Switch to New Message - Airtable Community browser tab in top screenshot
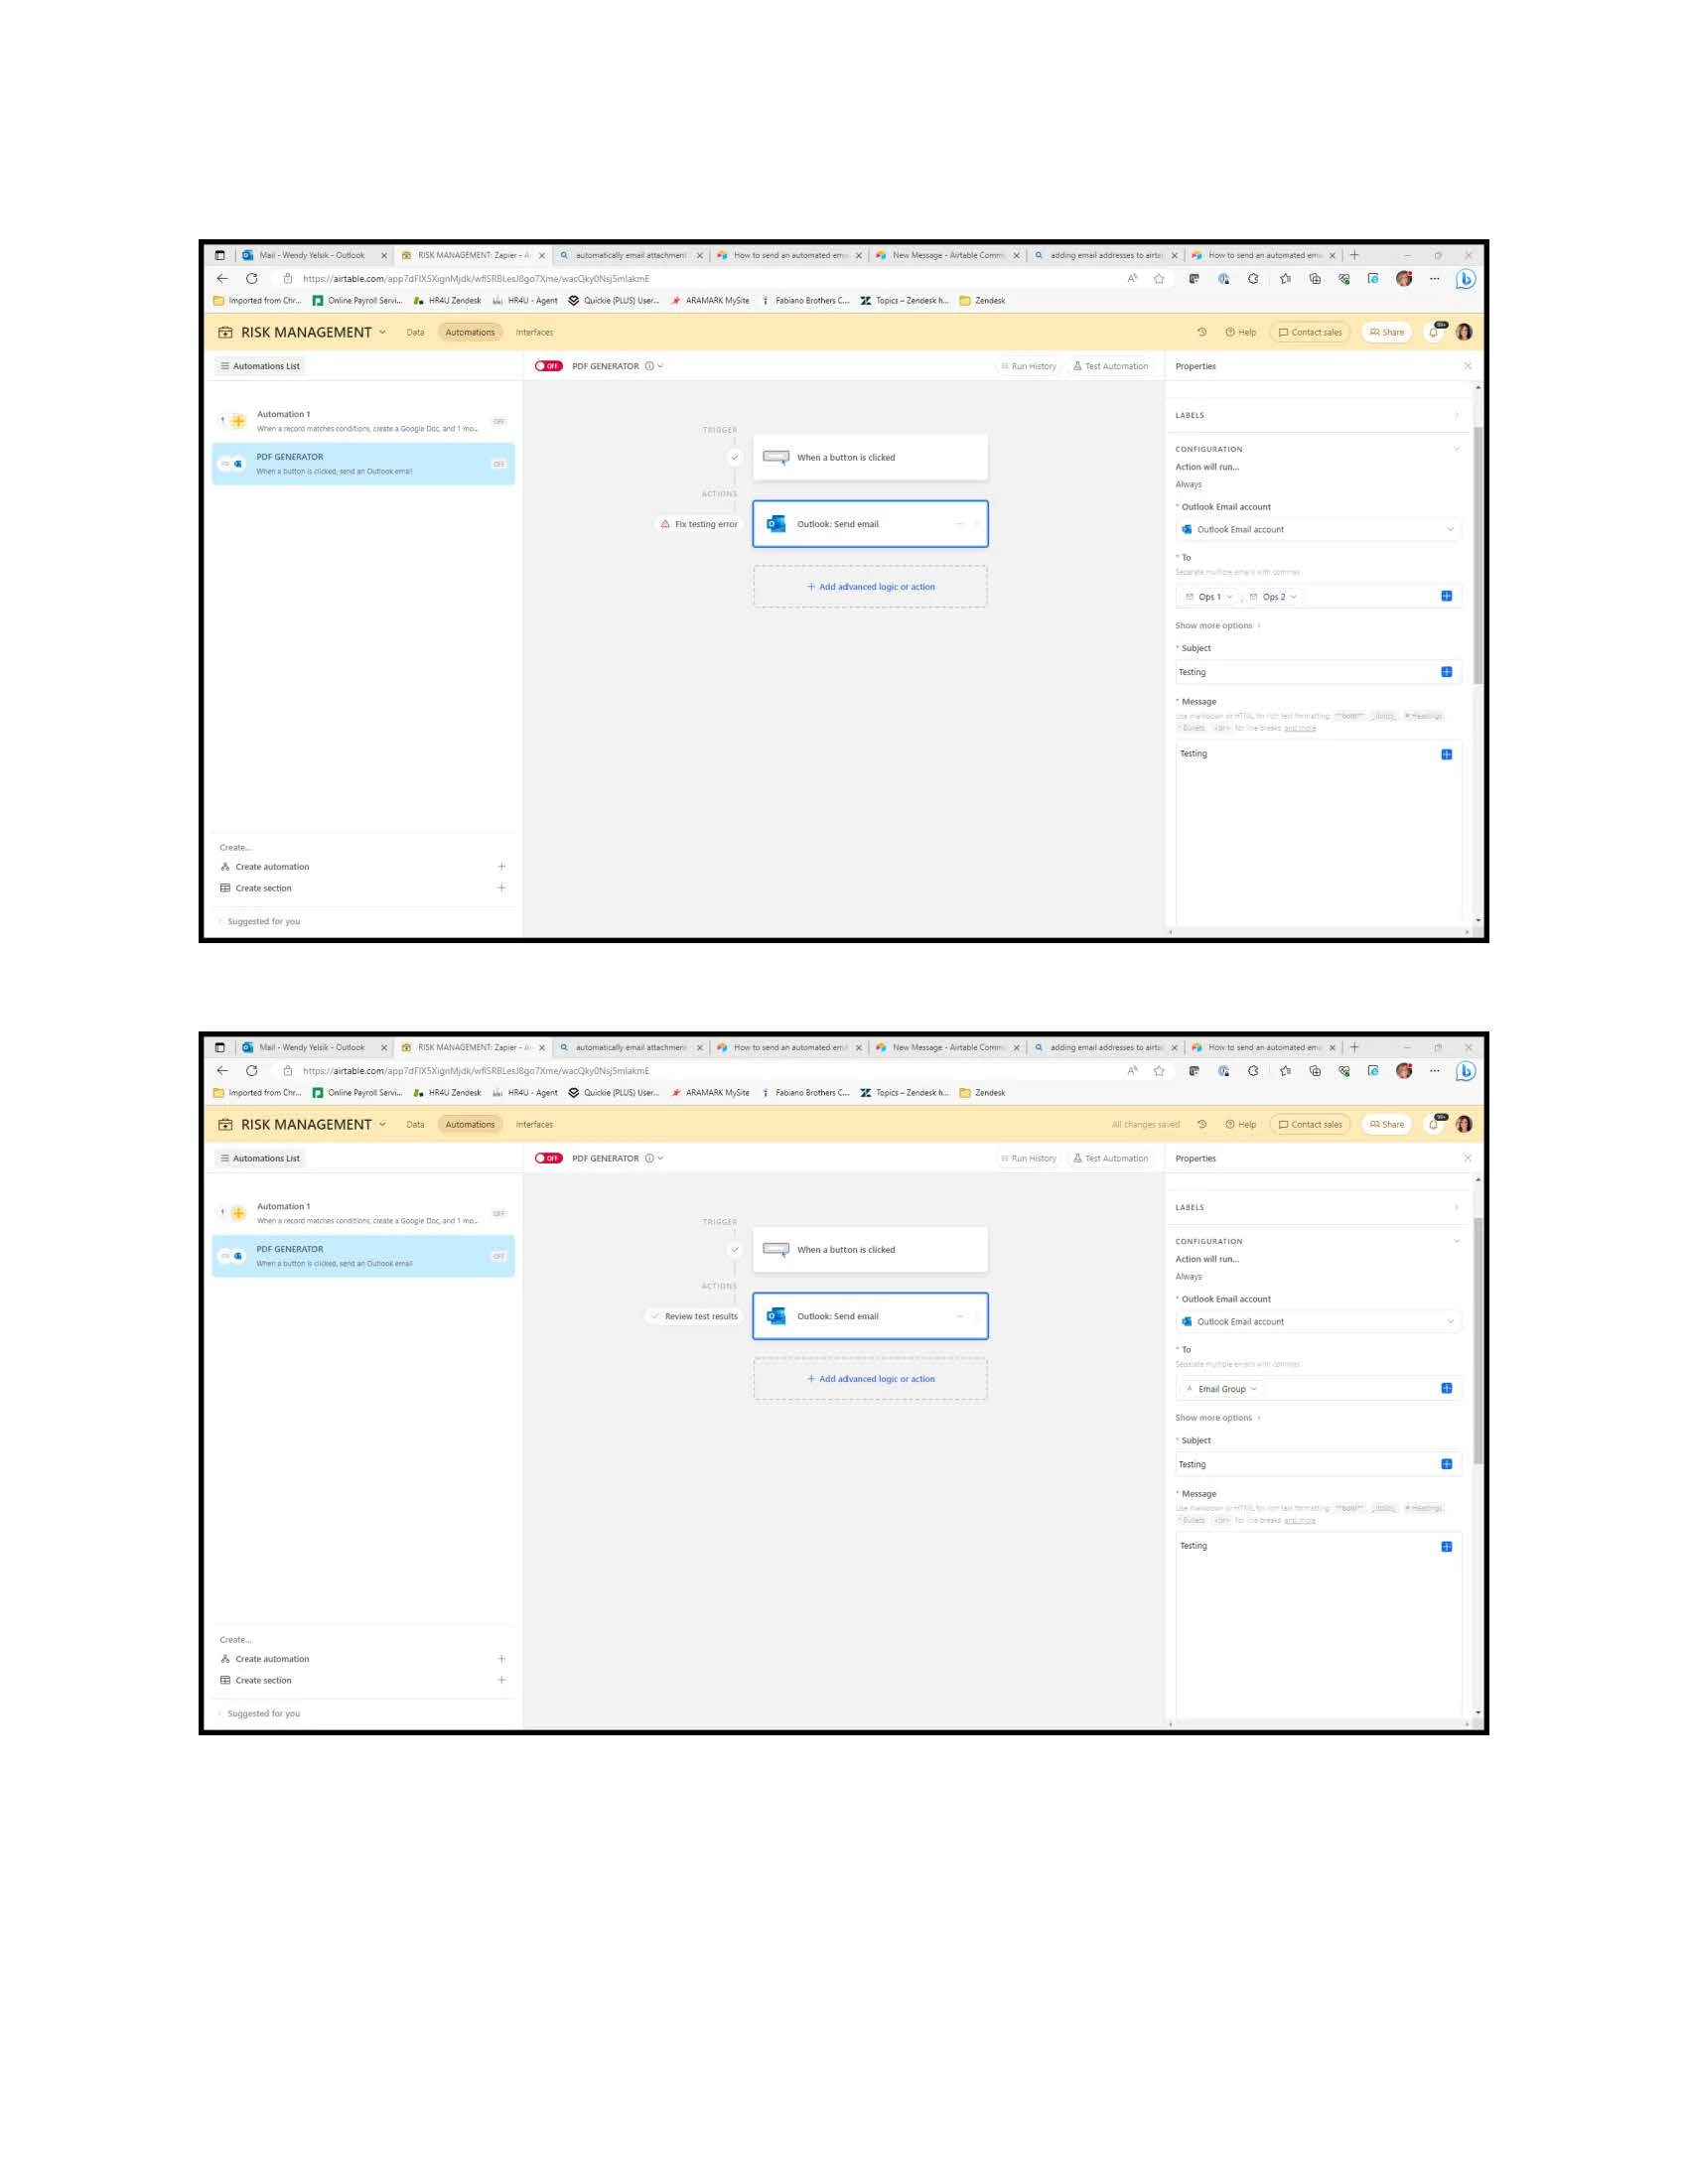The image size is (1688, 2184). [x=948, y=255]
